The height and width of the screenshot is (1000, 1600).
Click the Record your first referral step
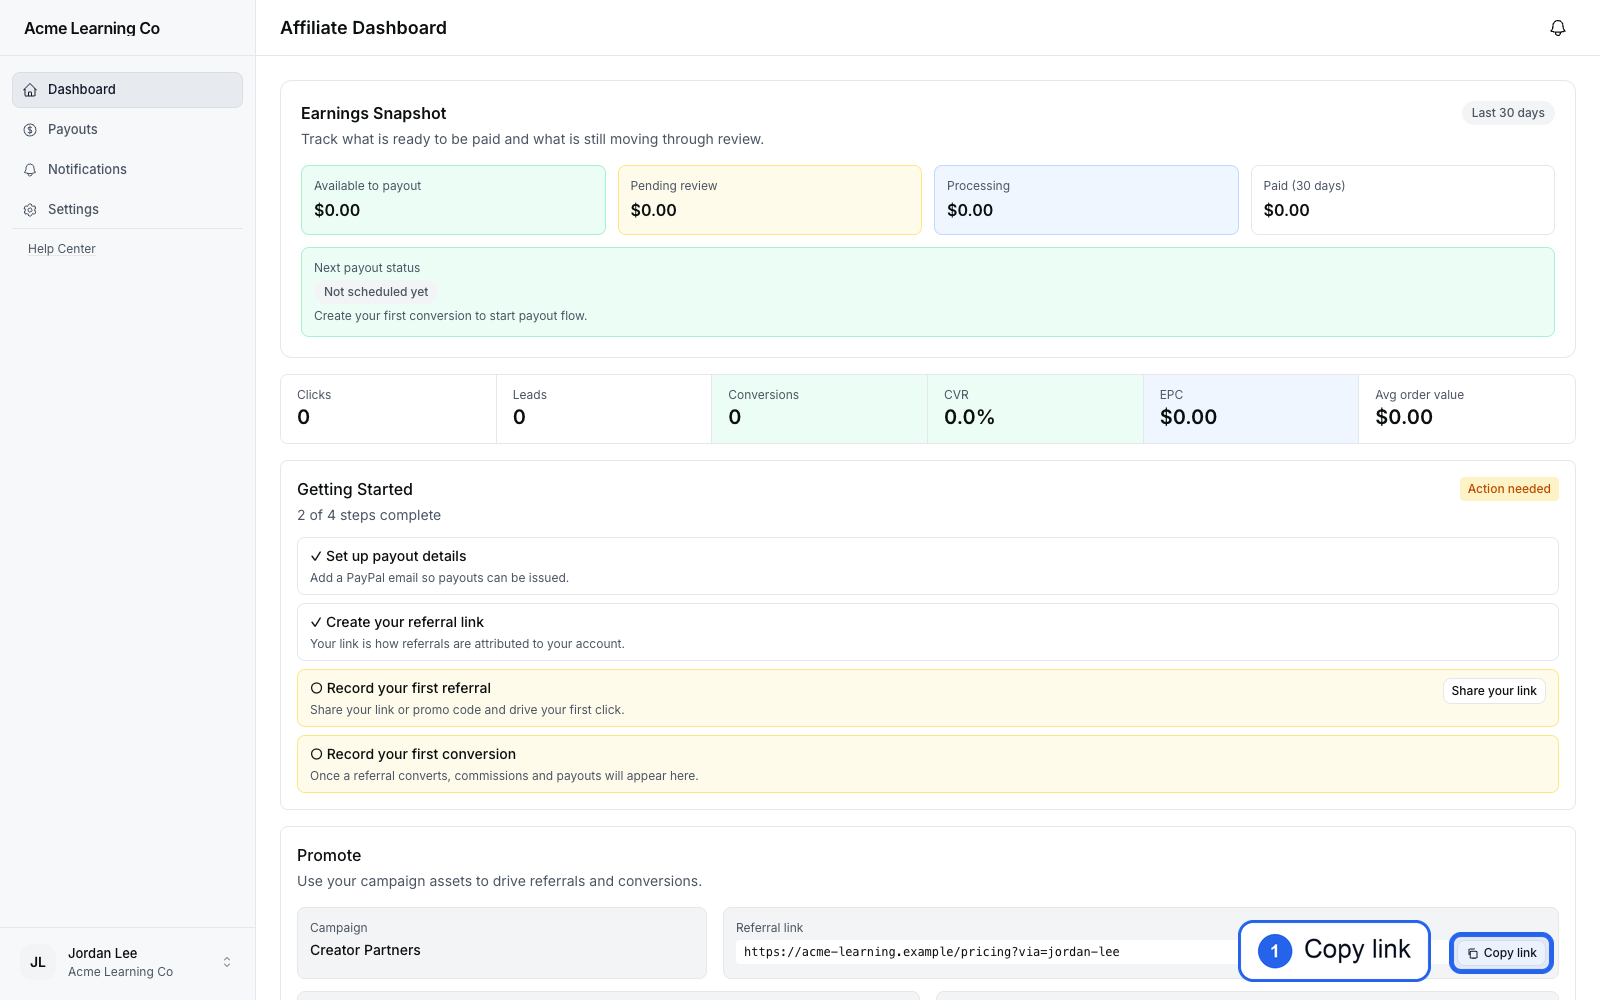(928, 698)
